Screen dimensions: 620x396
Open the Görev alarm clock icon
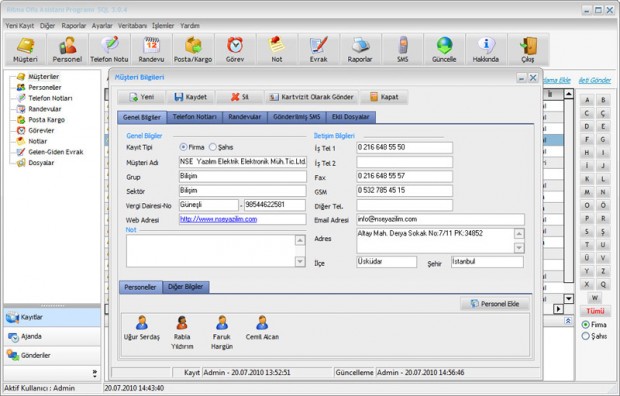tap(235, 49)
